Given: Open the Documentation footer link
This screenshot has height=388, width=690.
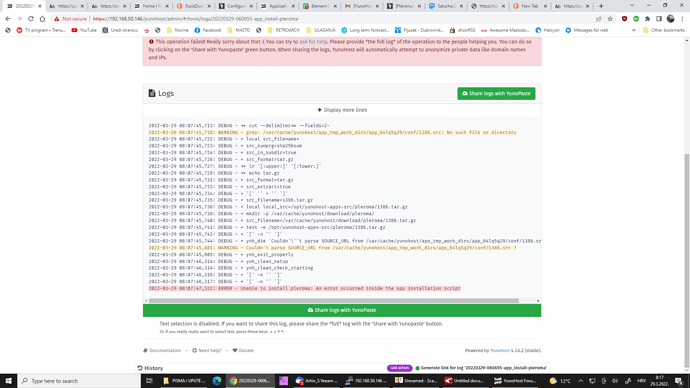Looking at the screenshot, I should click(x=162, y=351).
